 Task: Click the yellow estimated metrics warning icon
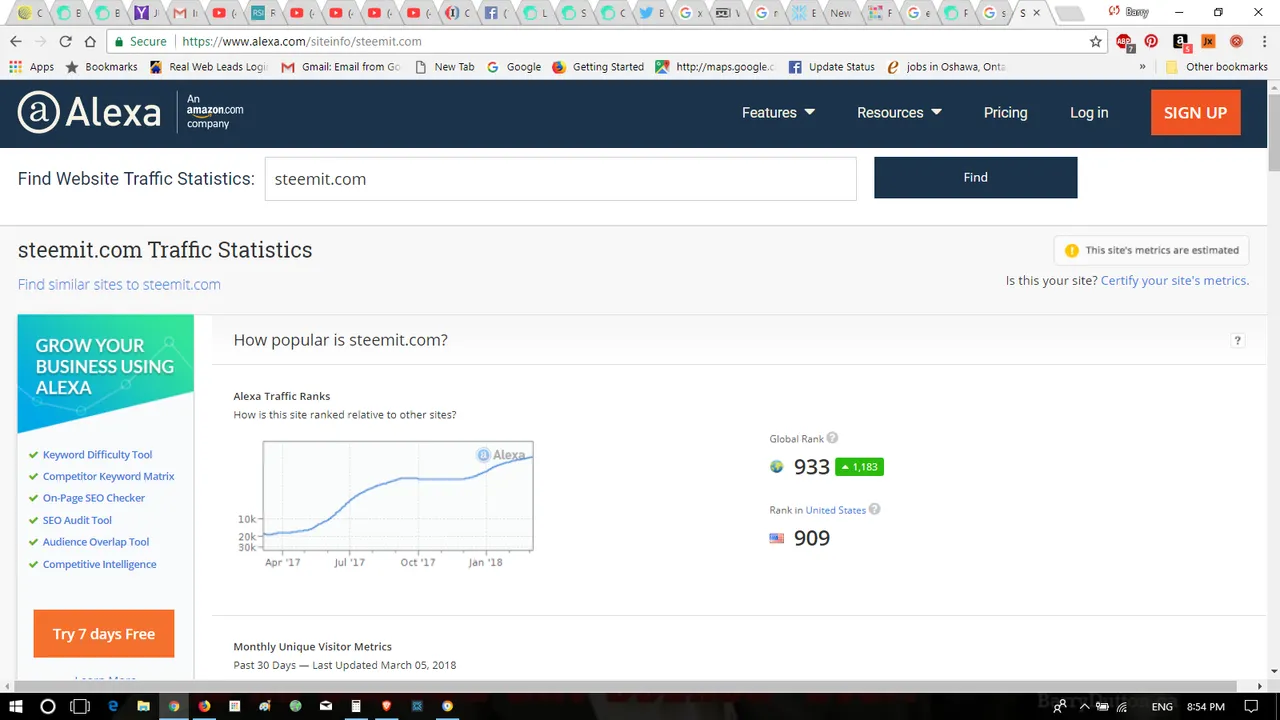click(x=1071, y=250)
